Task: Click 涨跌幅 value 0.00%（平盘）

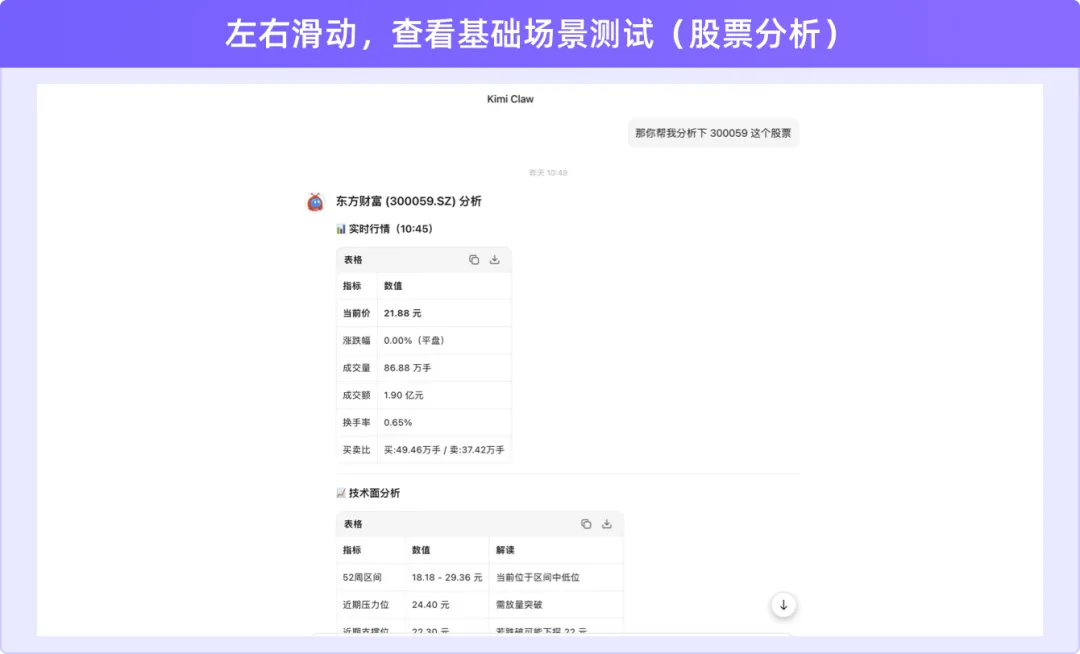Action: click(x=416, y=341)
